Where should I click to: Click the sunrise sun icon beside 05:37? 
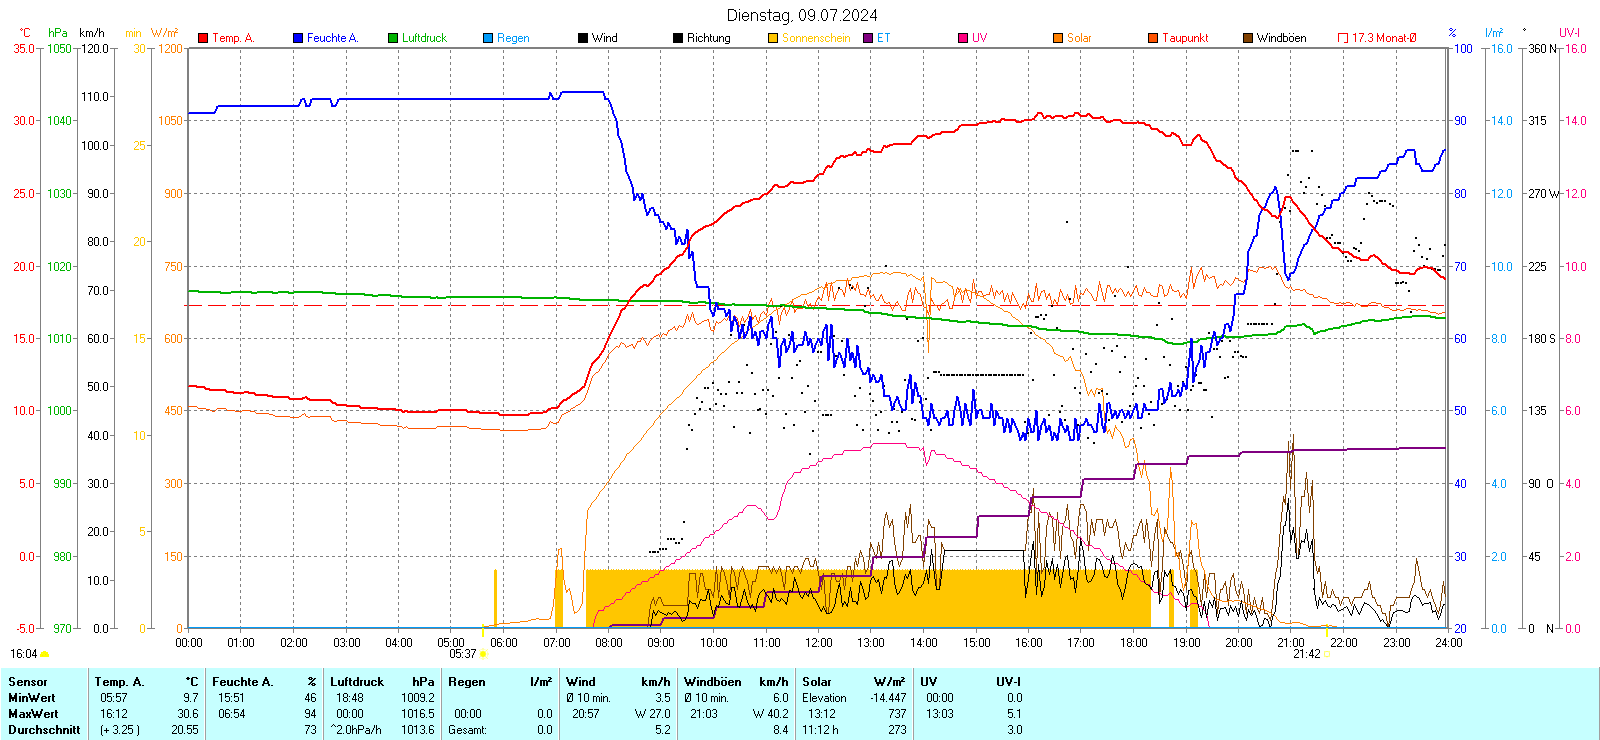483,654
